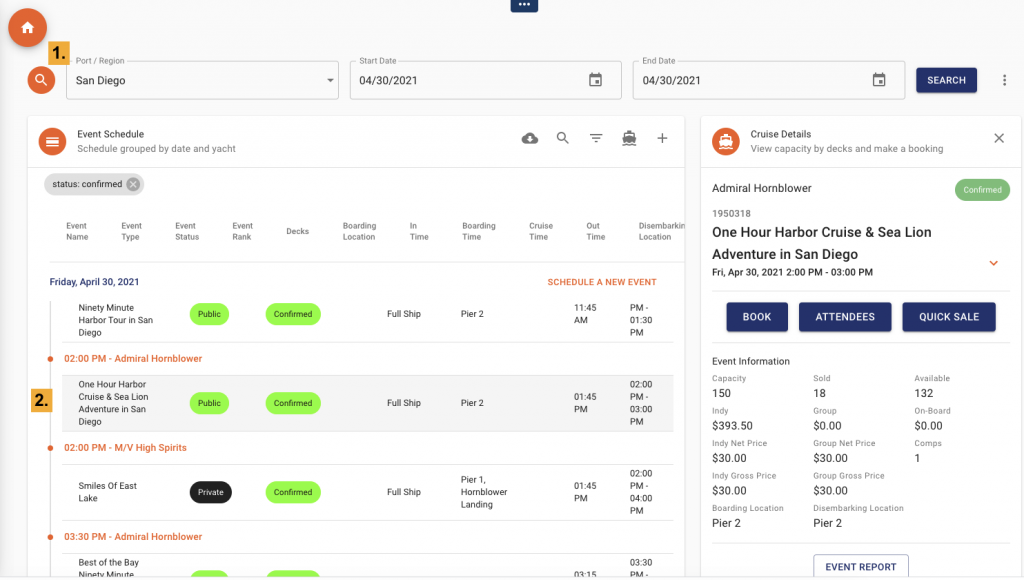Click SCHEDULE A NEW EVENT link
Image resolution: width=1024 pixels, height=580 pixels.
pos(601,282)
